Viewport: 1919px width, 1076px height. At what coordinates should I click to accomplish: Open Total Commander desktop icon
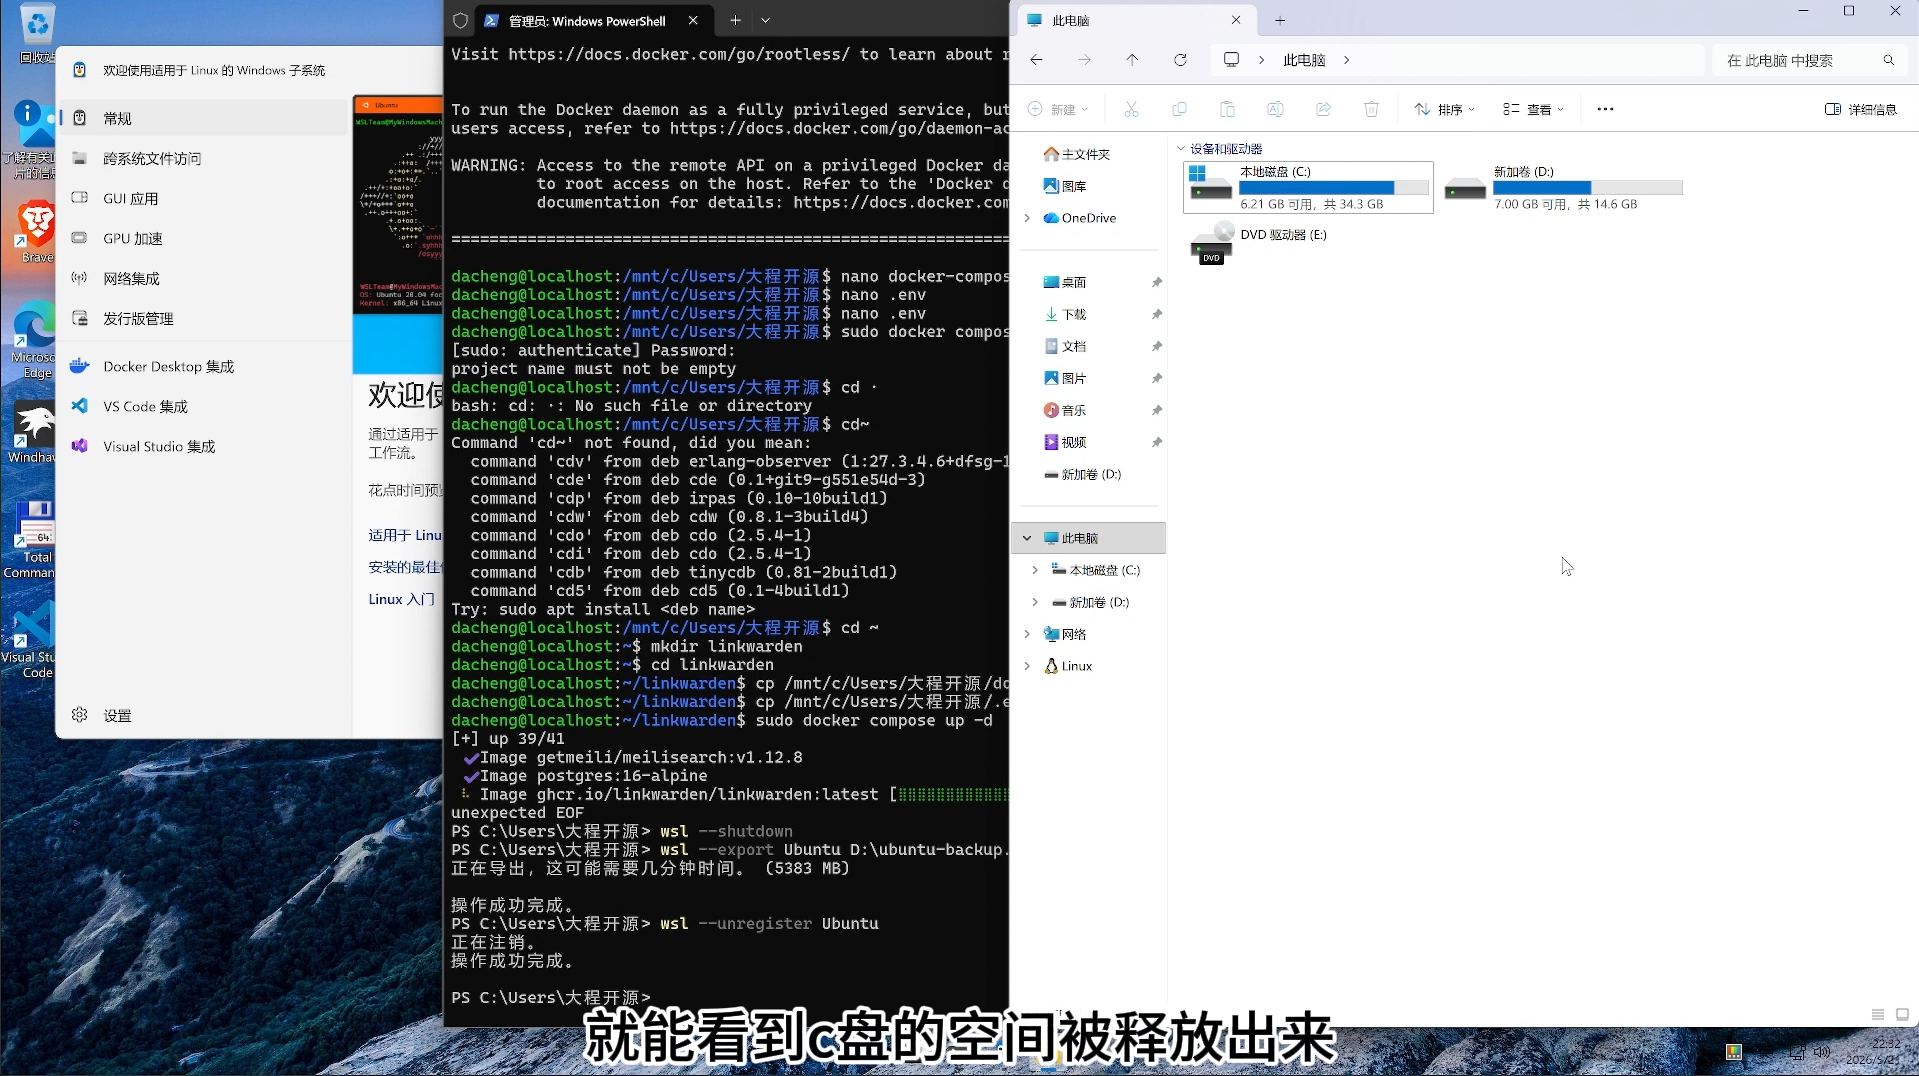31,539
